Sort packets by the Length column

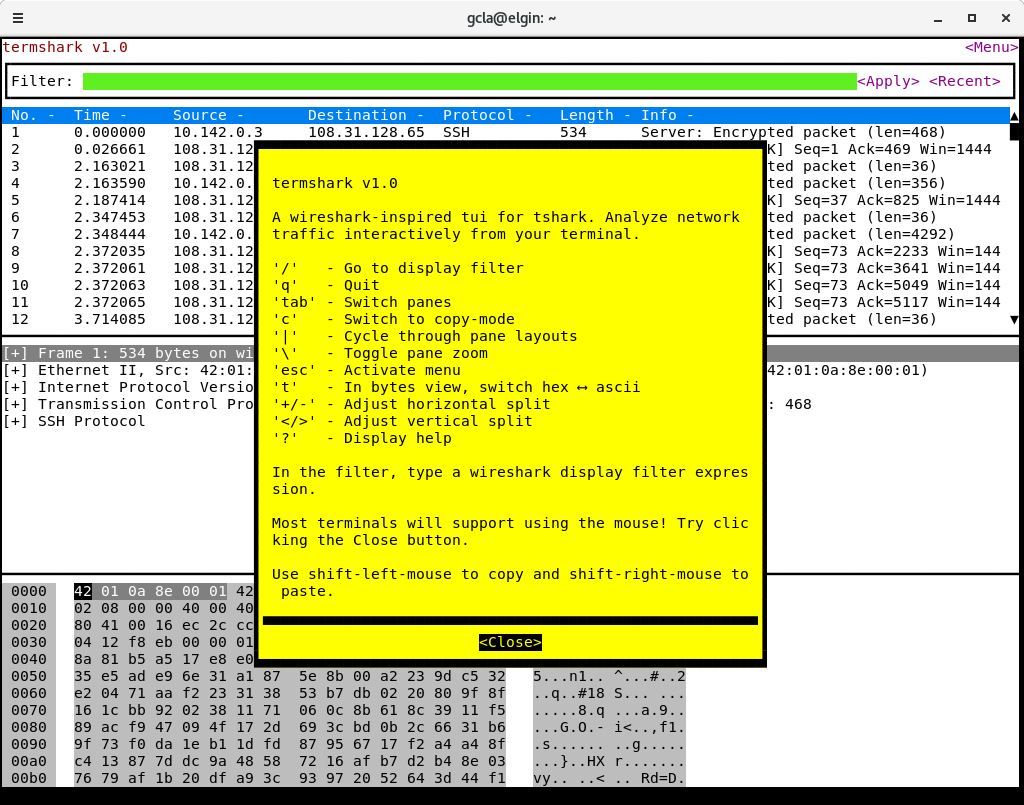(595, 115)
